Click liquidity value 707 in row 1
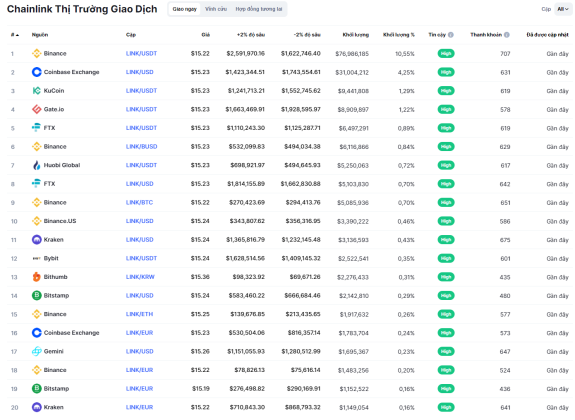Image resolution: width=575 pixels, height=420 pixels. [x=505, y=54]
